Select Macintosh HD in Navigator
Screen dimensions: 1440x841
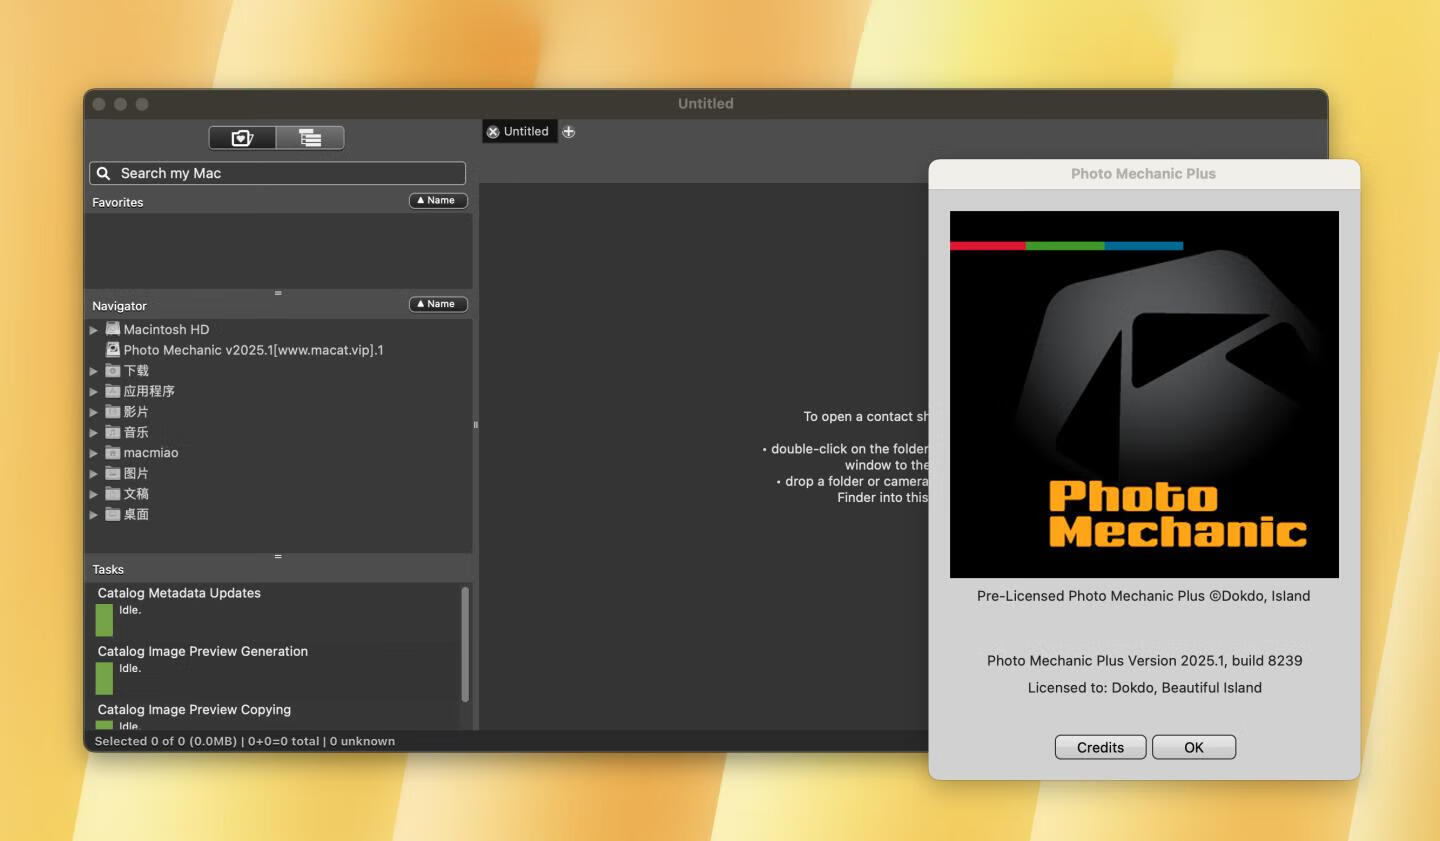point(166,329)
